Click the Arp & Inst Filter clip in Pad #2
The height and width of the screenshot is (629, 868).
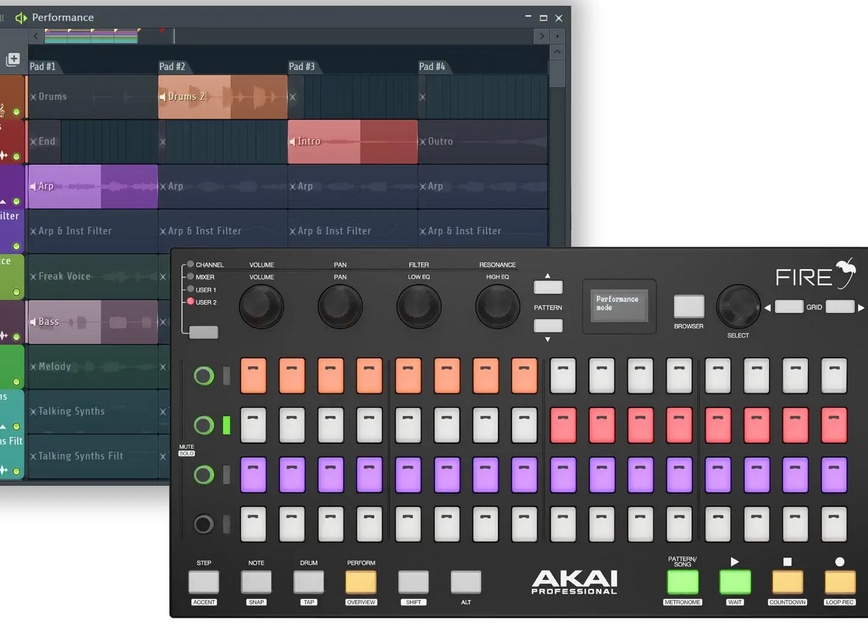pyautogui.click(x=223, y=231)
